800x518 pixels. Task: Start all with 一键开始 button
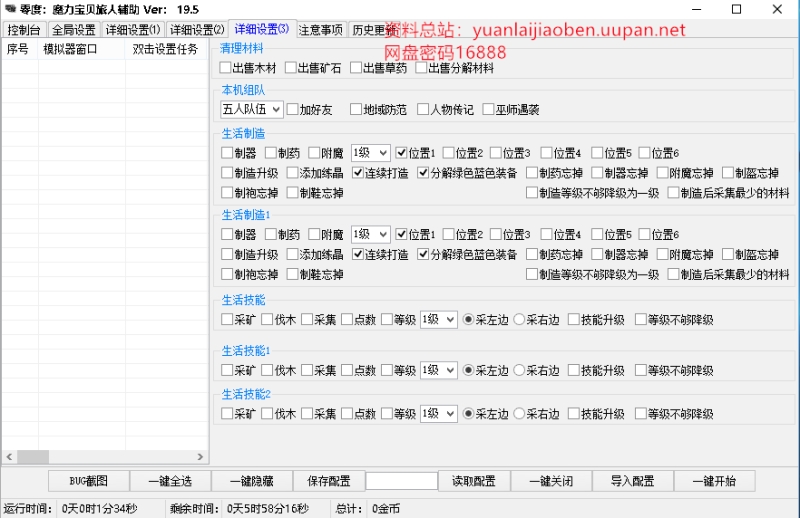point(714,481)
